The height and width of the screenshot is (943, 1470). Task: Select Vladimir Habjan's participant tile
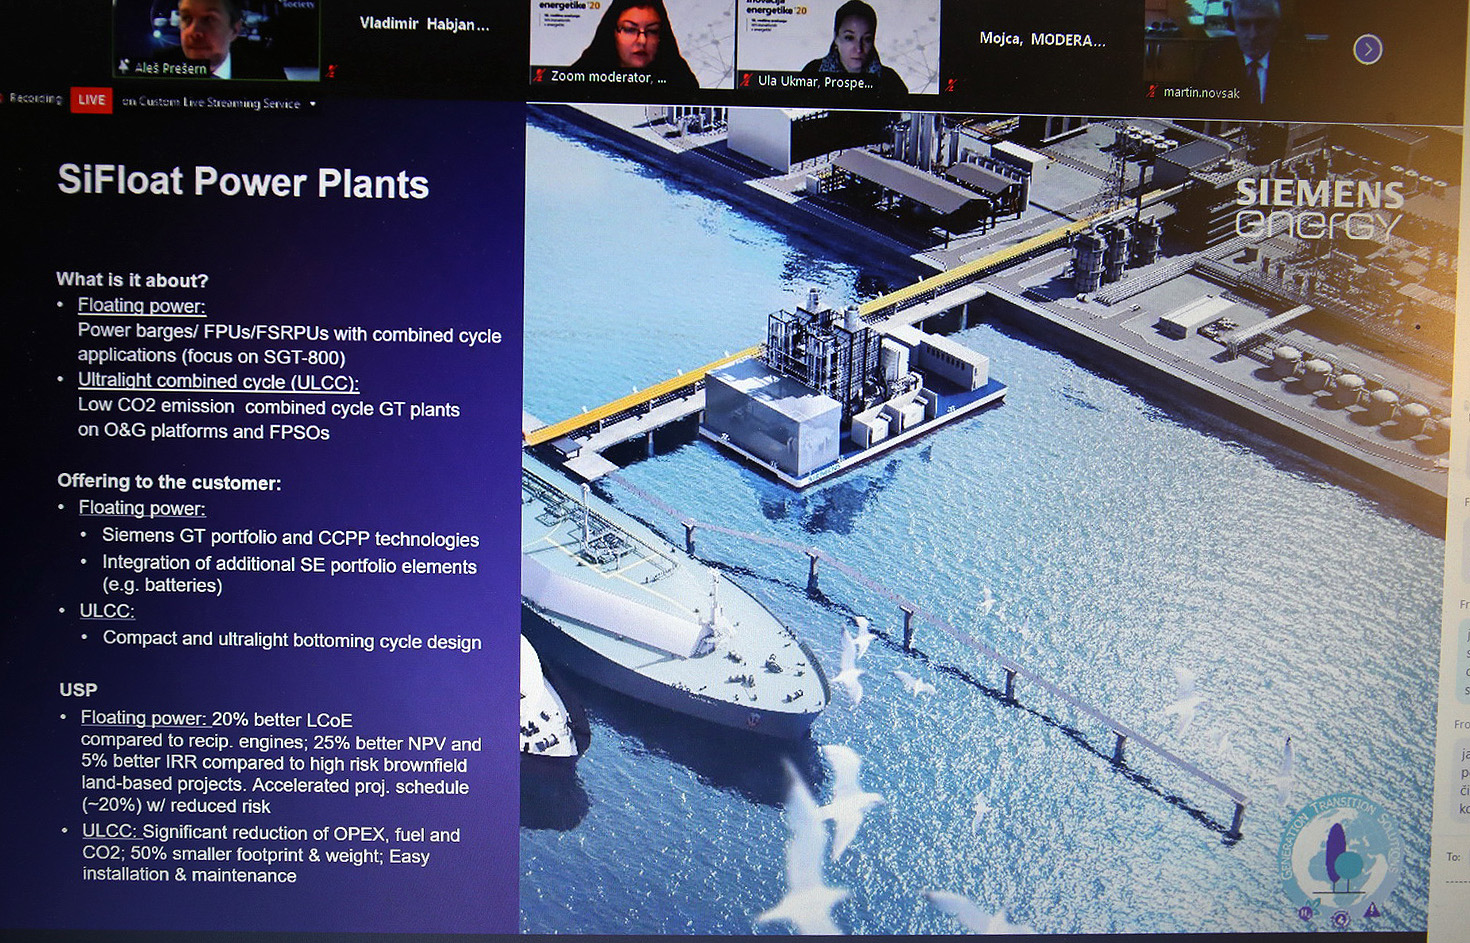click(424, 40)
